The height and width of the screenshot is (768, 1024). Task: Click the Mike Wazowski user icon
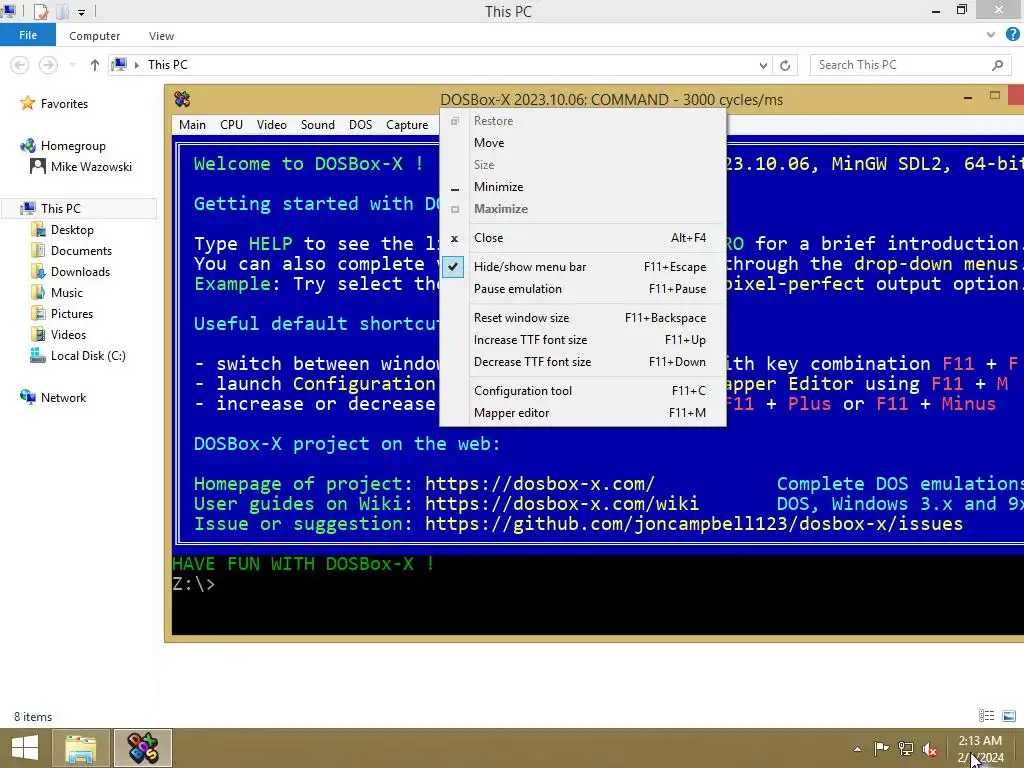click(x=38, y=167)
